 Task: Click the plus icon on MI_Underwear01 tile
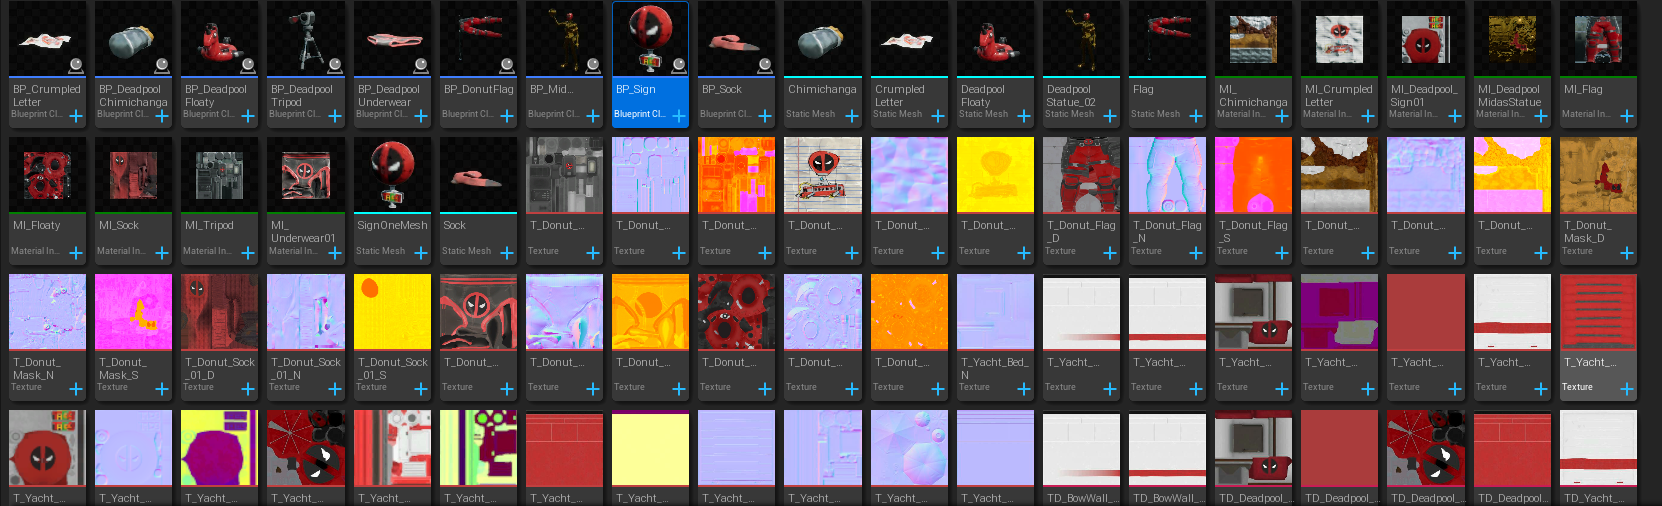[x=335, y=254]
